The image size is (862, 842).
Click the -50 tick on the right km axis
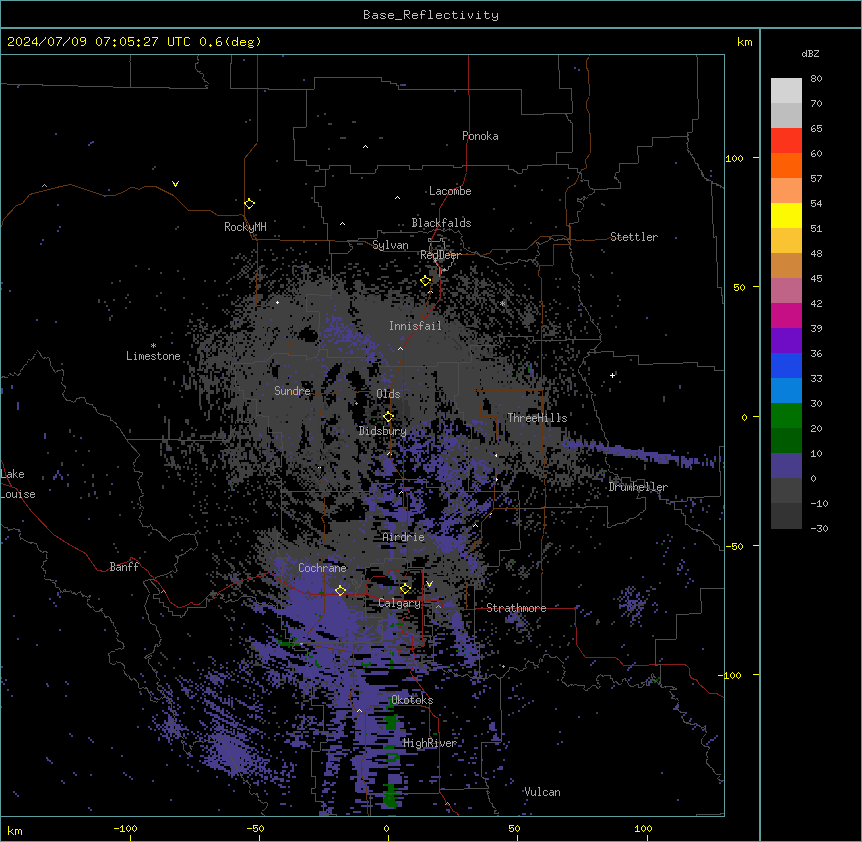point(734,546)
